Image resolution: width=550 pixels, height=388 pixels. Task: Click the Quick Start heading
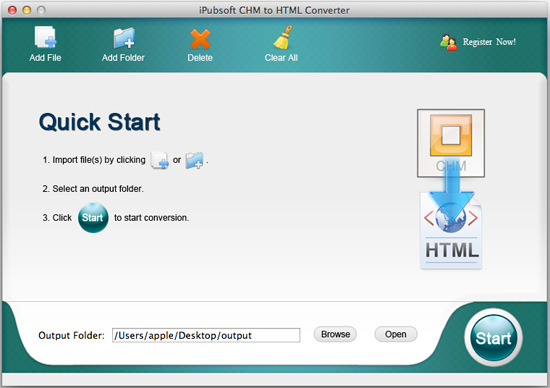tap(100, 122)
